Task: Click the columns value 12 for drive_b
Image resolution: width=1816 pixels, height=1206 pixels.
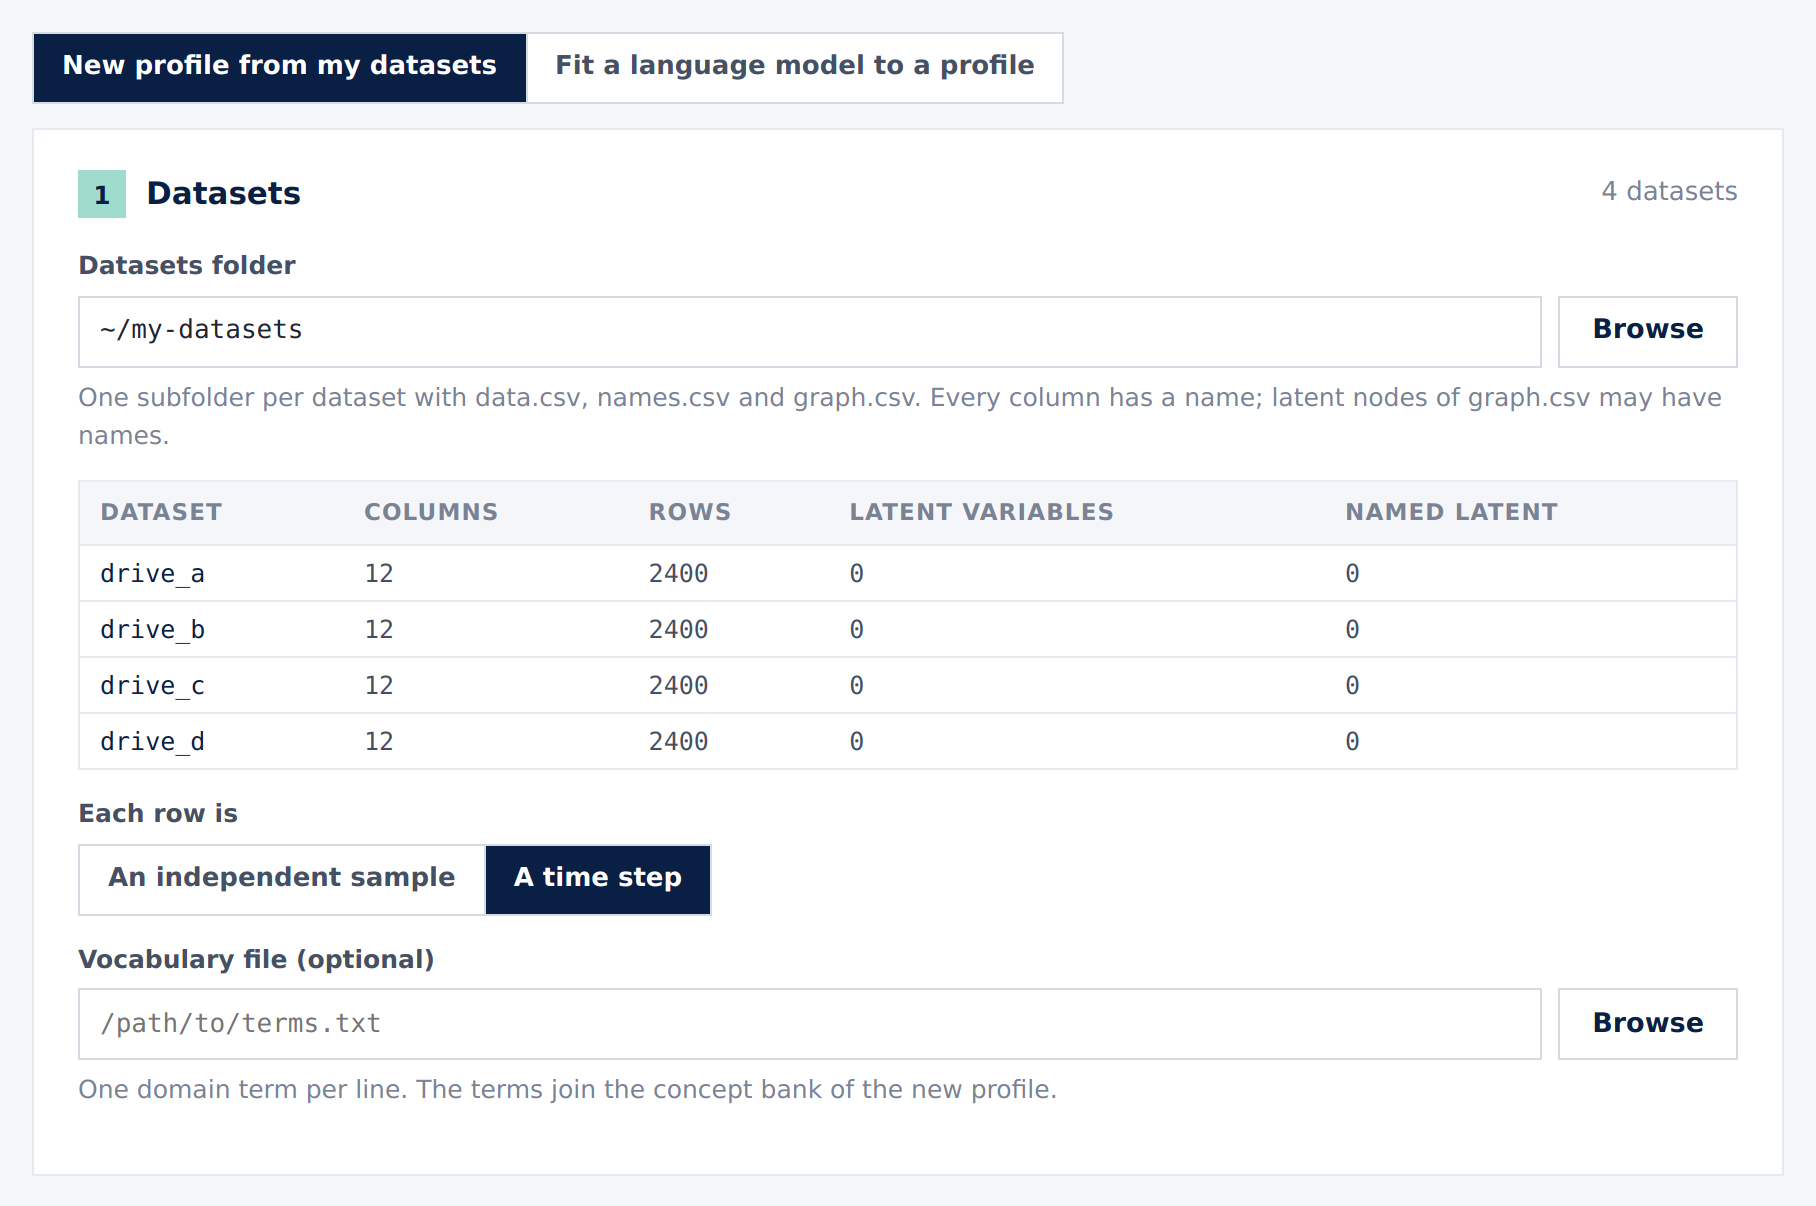Action: click(x=379, y=630)
